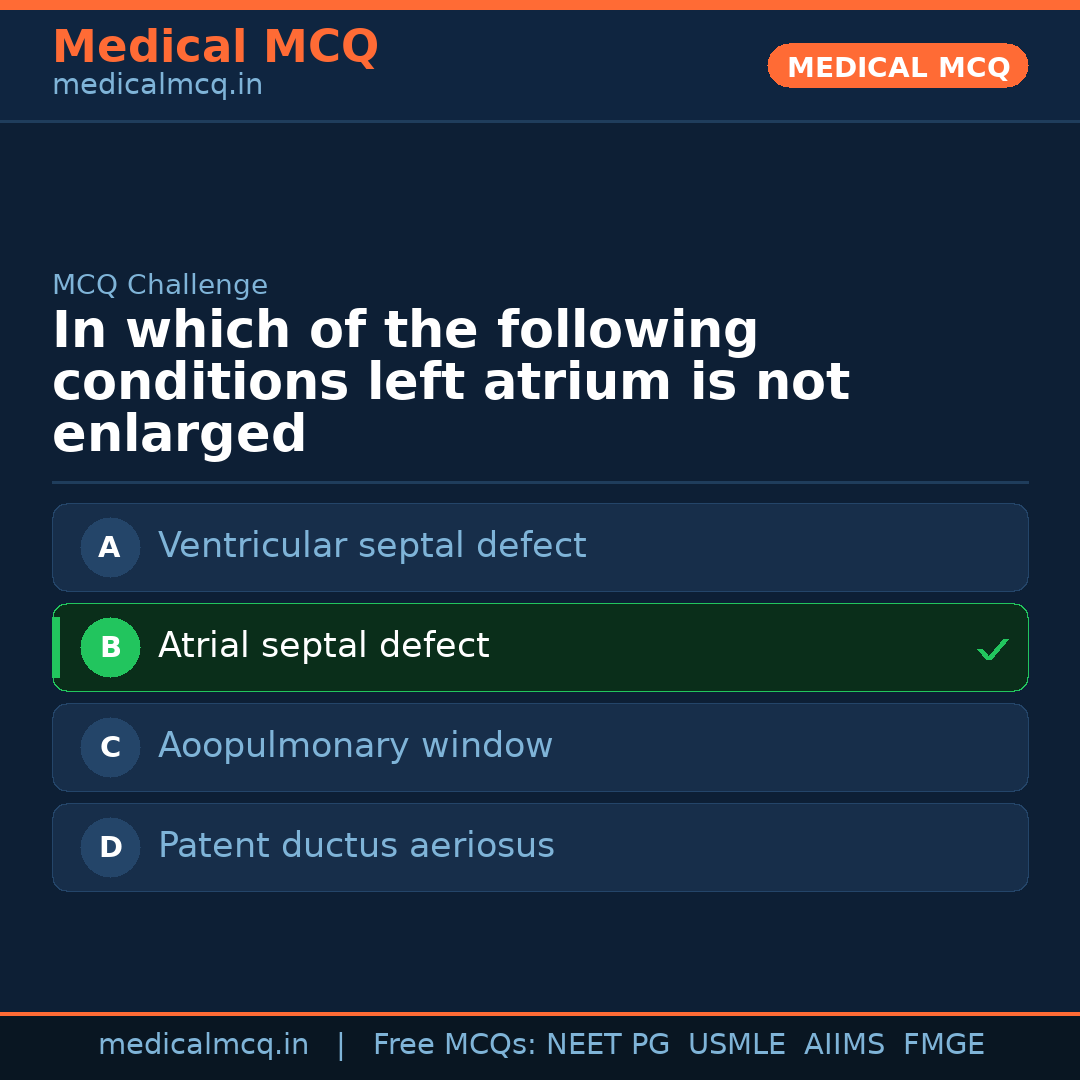Open the NEET PG category
1080x1080 pixels.
point(607,1043)
